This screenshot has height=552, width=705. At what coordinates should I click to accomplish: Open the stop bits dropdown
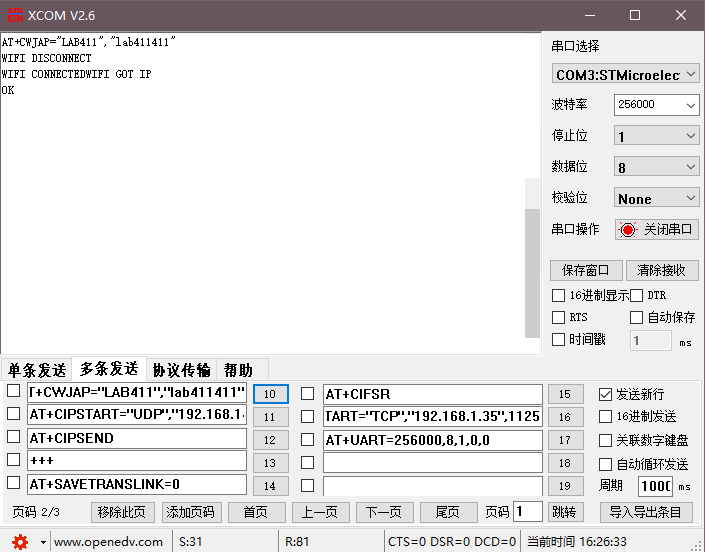[x=656, y=136]
